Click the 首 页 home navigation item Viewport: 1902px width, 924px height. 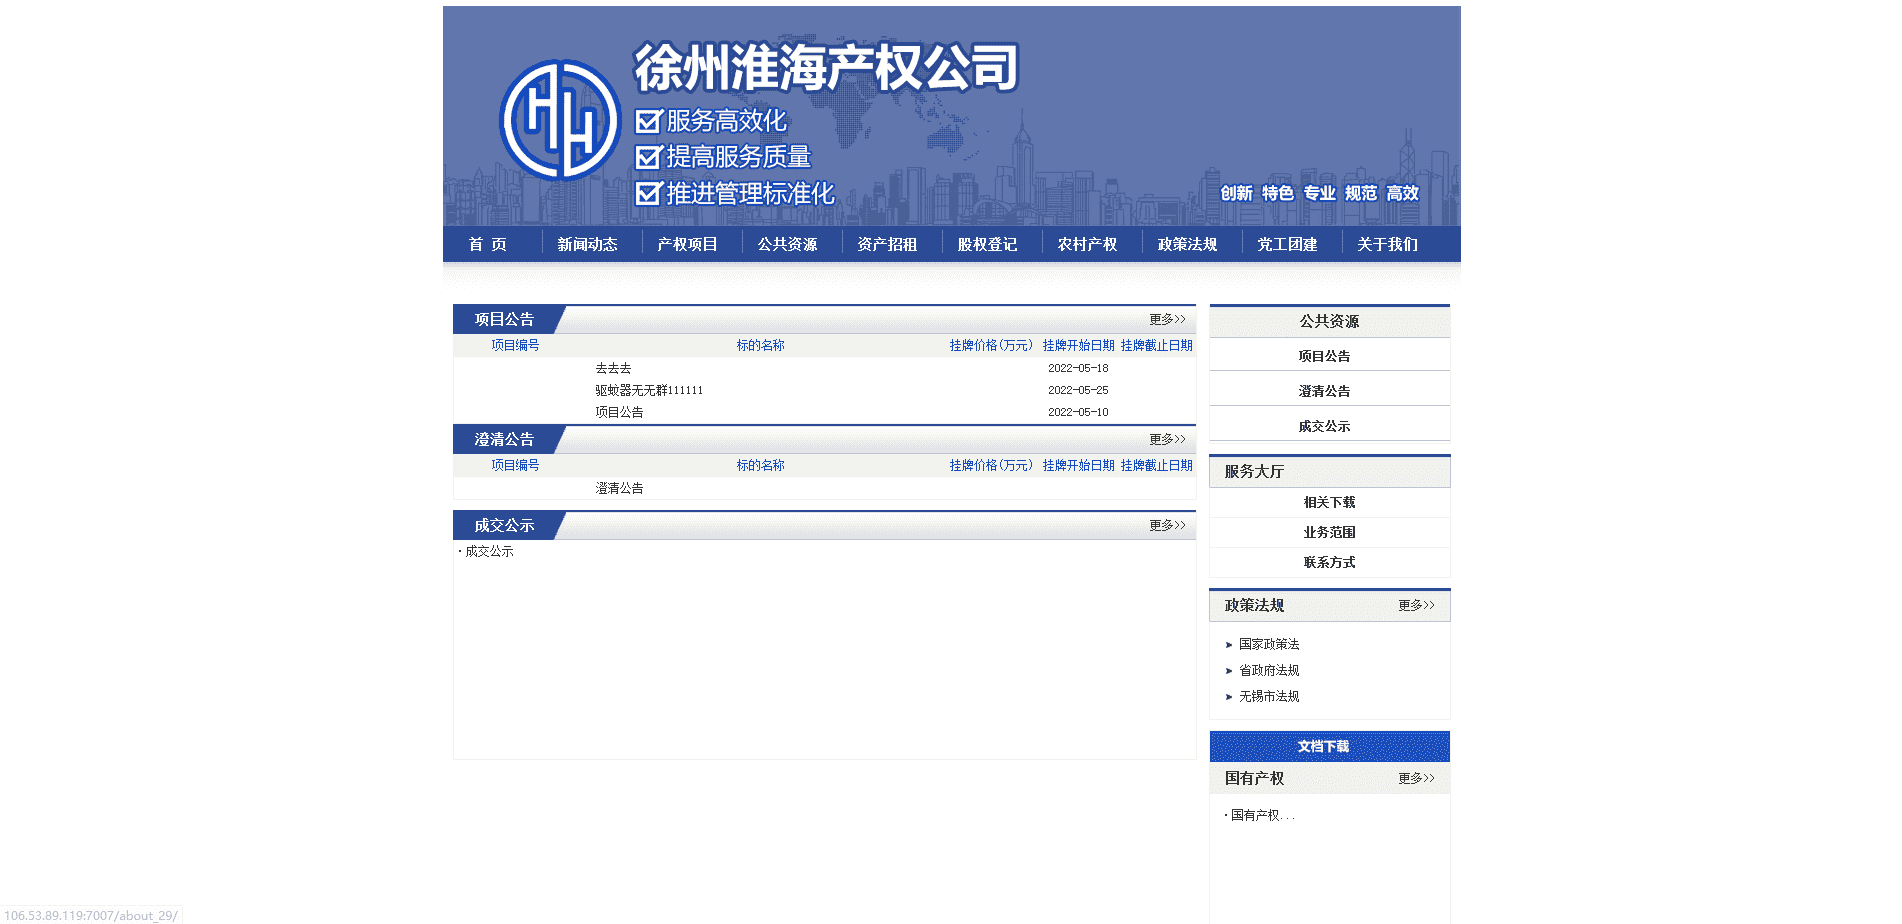coord(488,244)
